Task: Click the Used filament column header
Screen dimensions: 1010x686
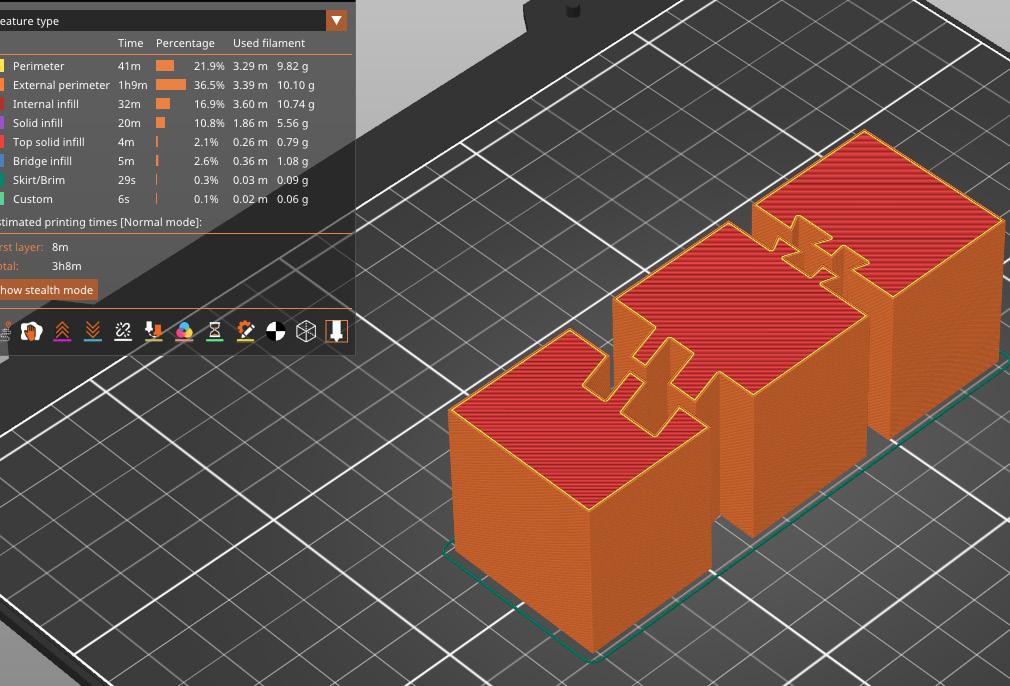Action: click(x=269, y=43)
